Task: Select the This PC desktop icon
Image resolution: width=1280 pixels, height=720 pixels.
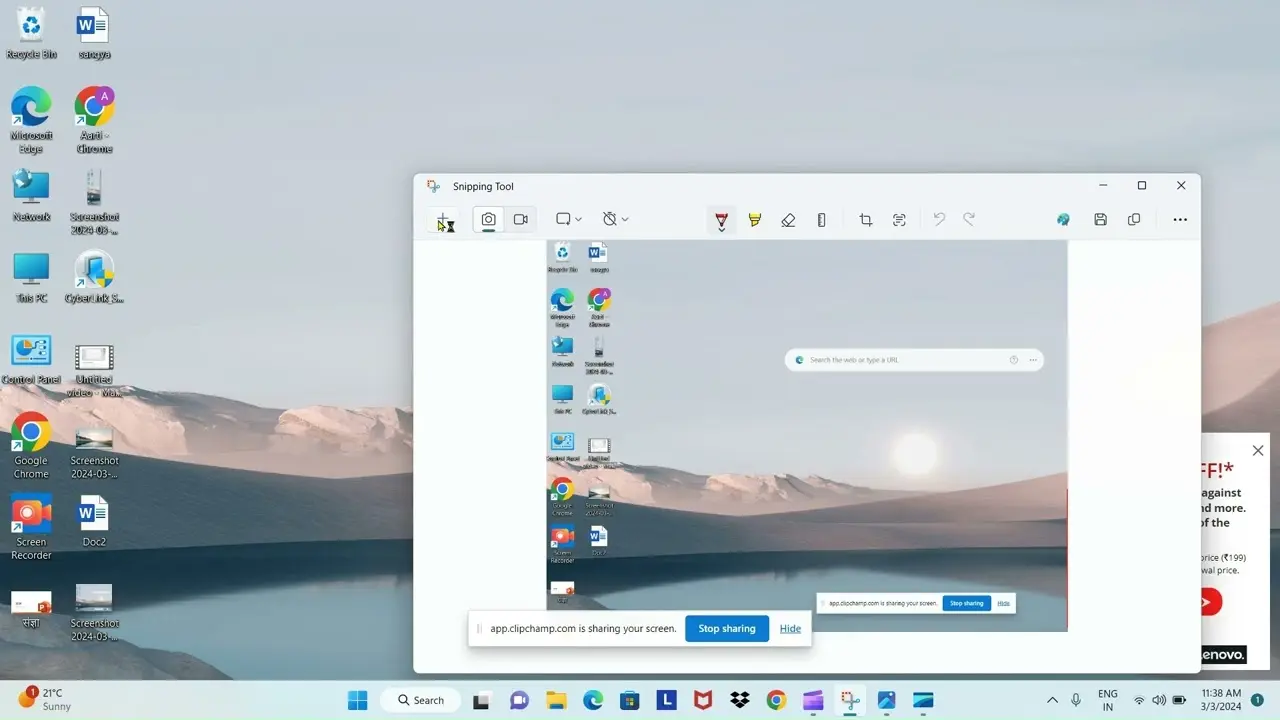Action: pos(31,278)
